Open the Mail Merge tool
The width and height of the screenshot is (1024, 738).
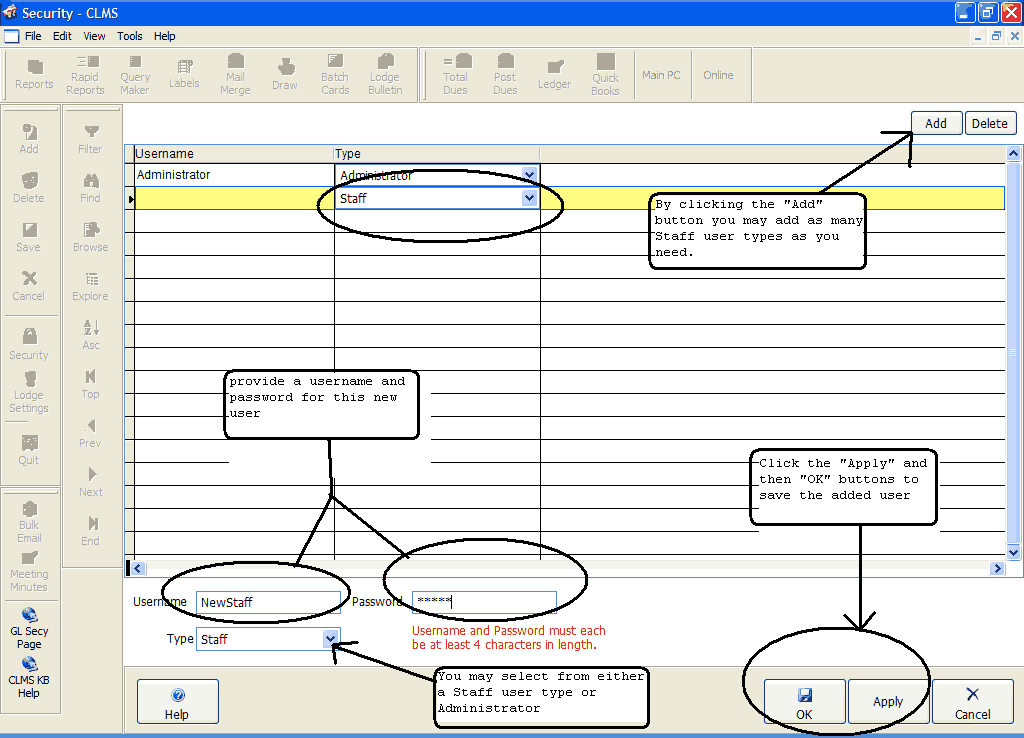(235, 75)
